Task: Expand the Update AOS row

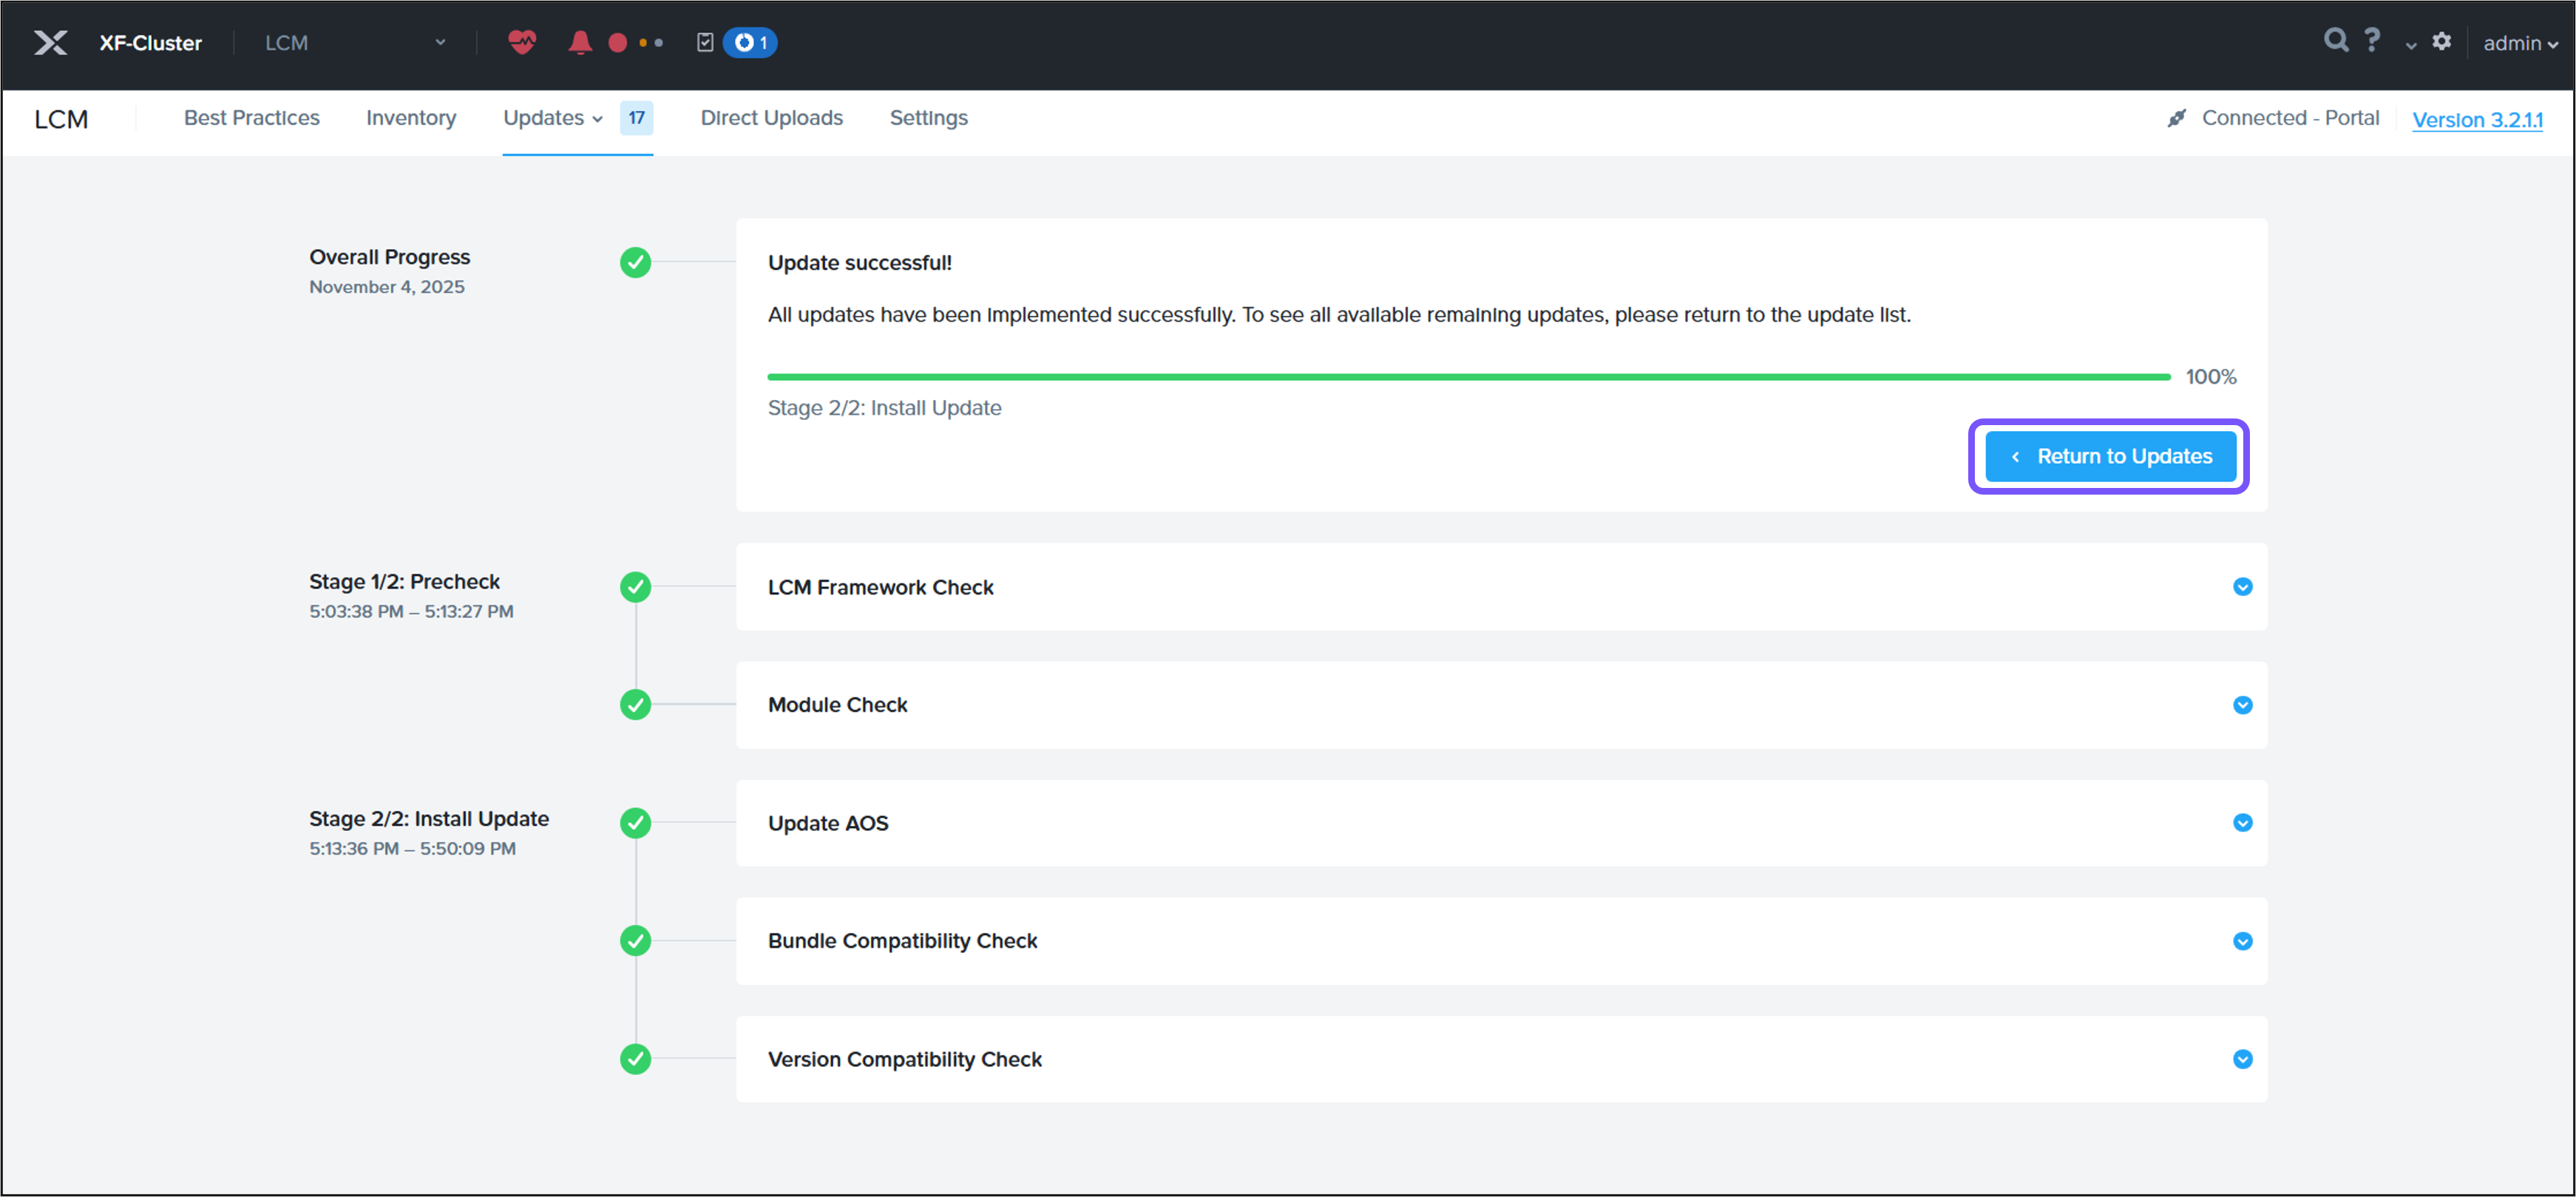Action: tap(2242, 823)
